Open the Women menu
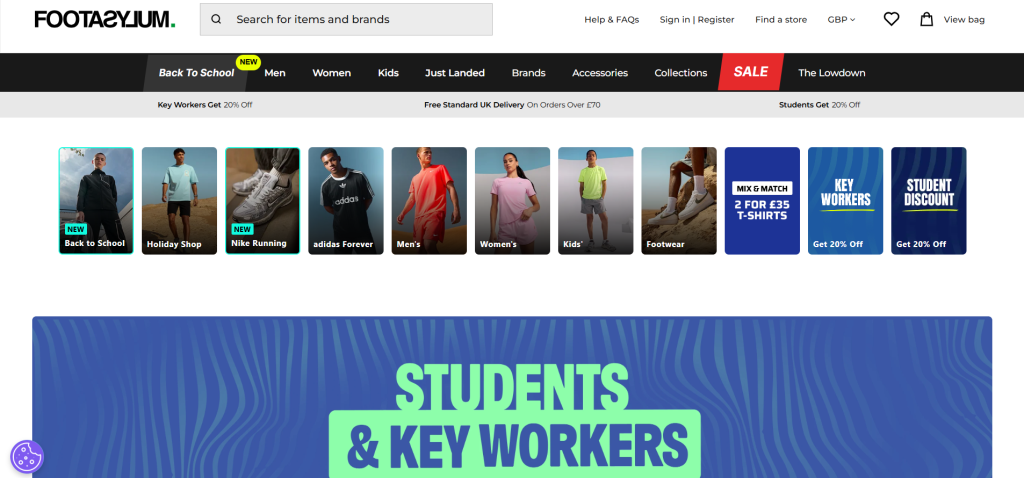This screenshot has height=478, width=1024. coord(332,72)
